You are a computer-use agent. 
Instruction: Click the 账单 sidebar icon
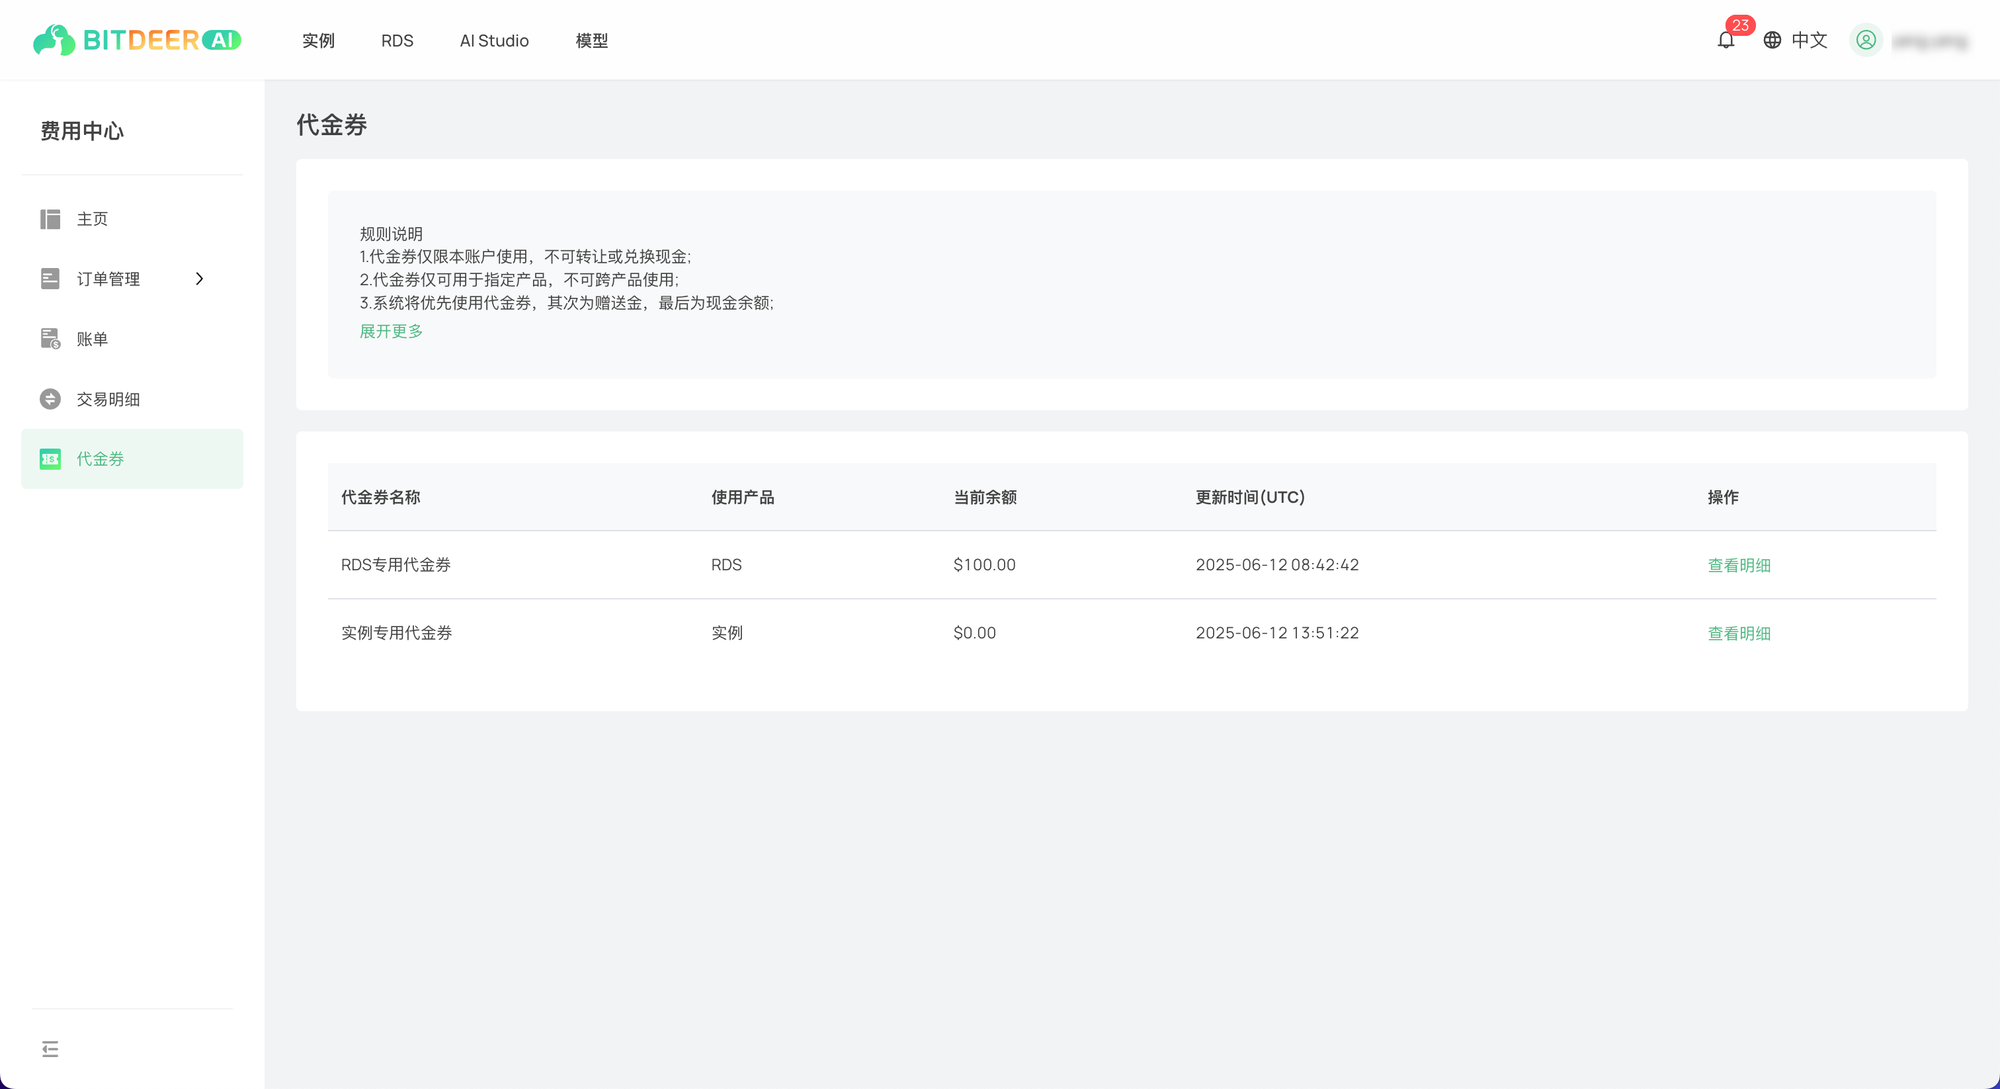50,339
